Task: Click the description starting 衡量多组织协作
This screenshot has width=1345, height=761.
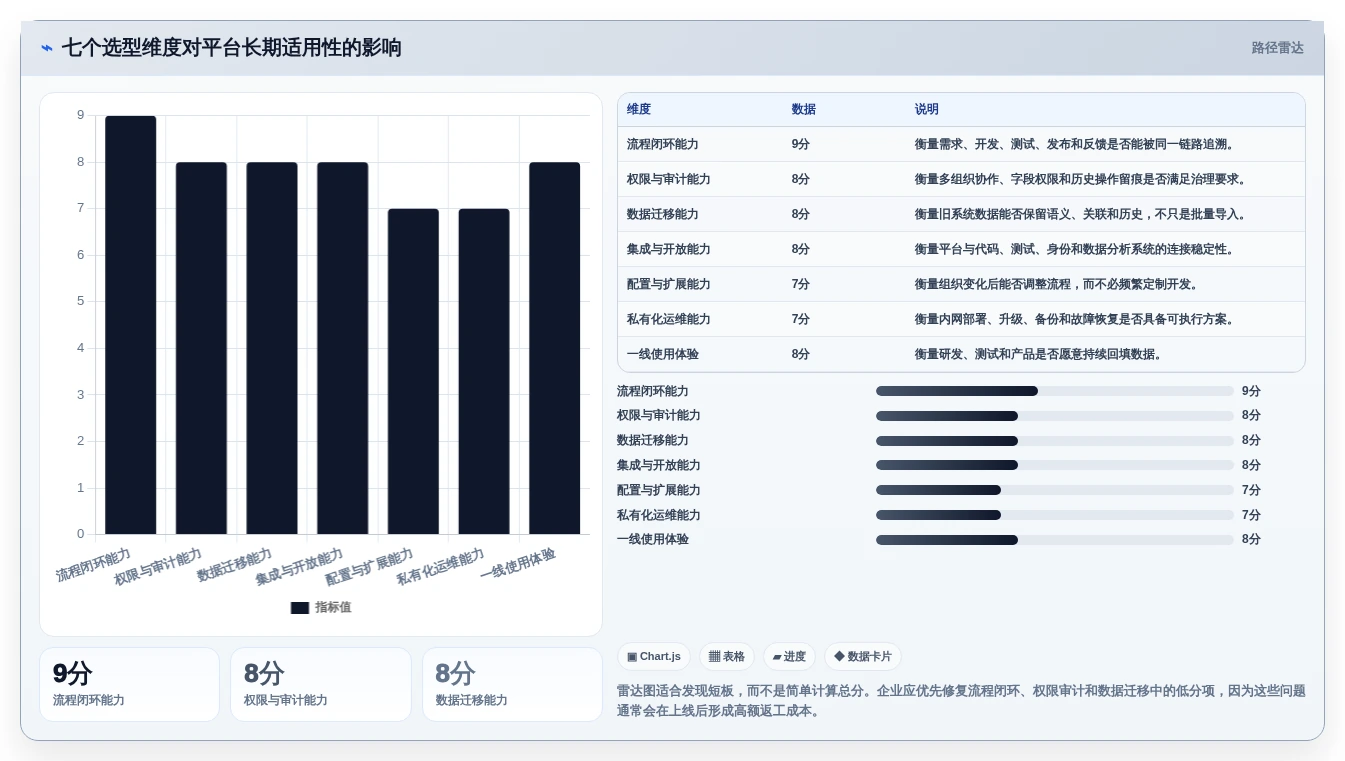Action: tap(1083, 179)
